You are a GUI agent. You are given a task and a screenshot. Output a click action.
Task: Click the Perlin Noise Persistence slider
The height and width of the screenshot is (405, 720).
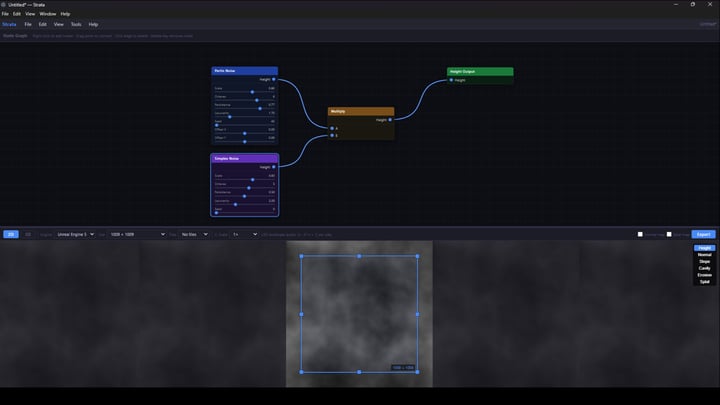pos(244,108)
